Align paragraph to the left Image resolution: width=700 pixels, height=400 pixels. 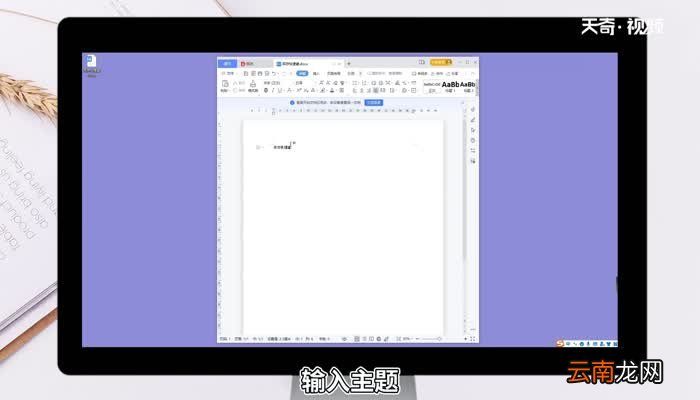[x=354, y=91]
